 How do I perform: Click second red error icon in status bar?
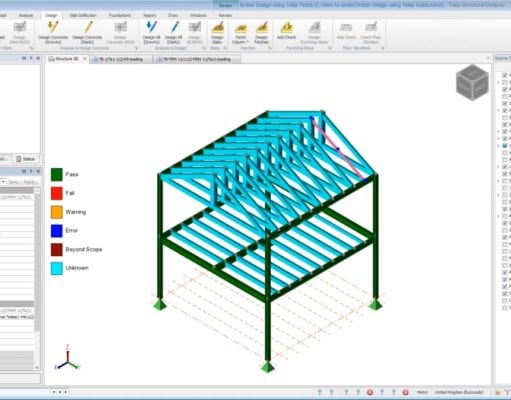405,392
